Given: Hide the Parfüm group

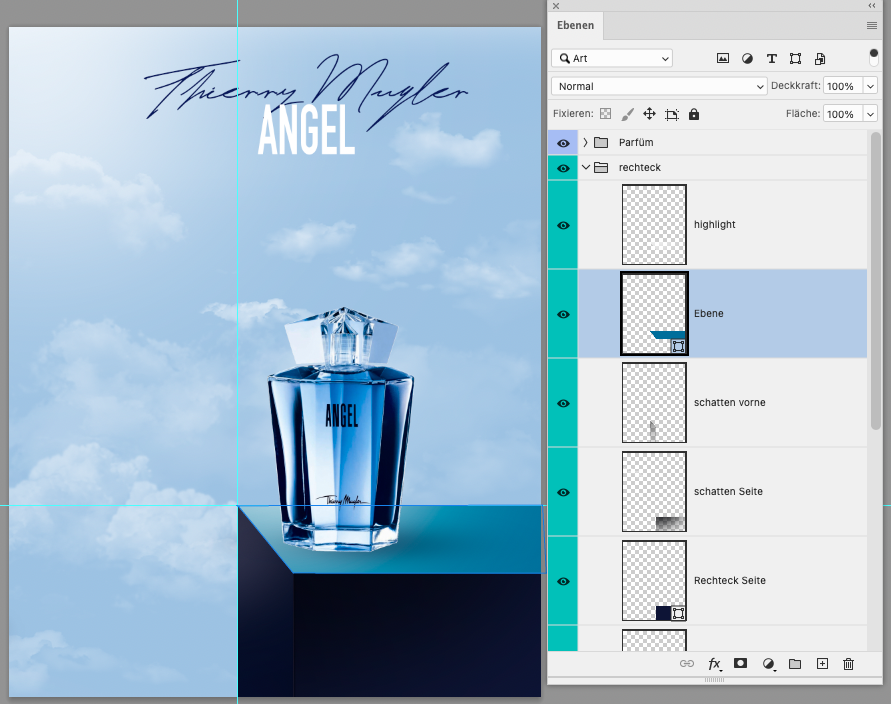Looking at the screenshot, I should [563, 143].
